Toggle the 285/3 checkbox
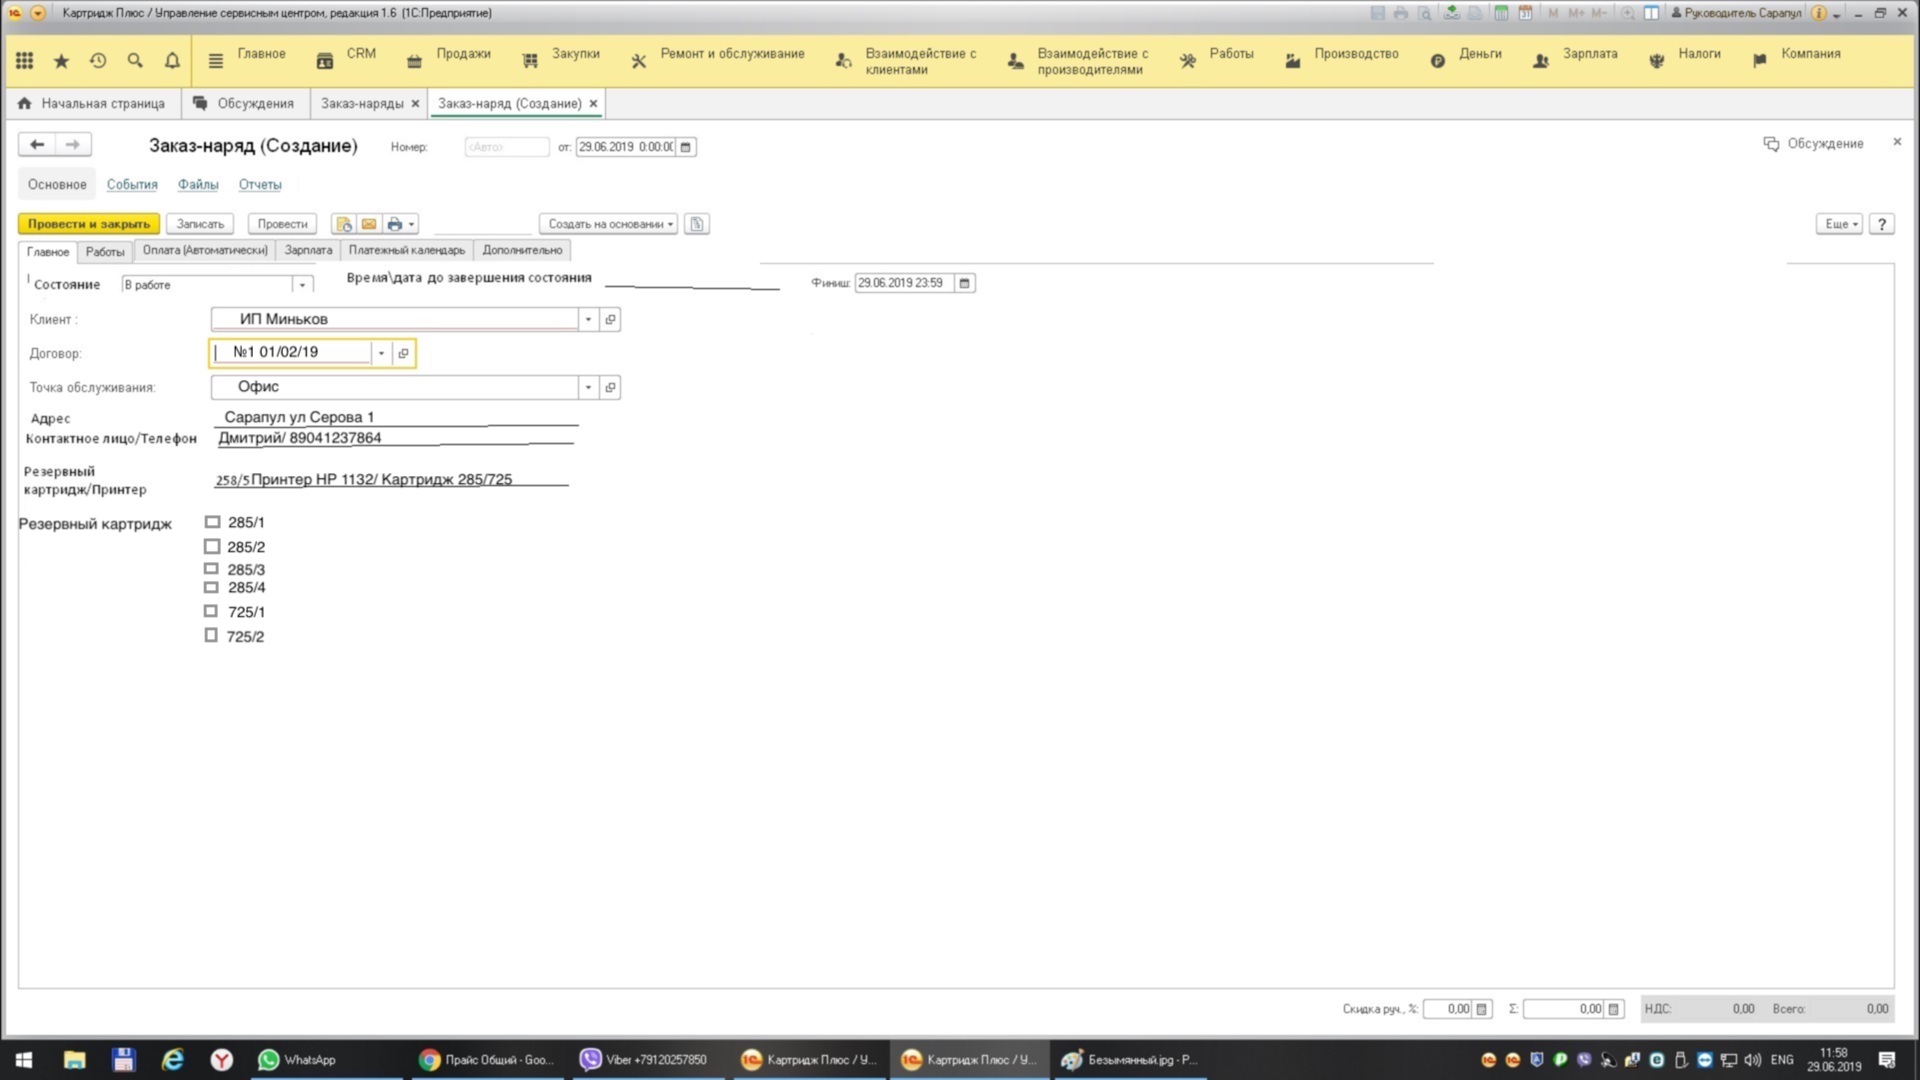The image size is (1920, 1080). [x=211, y=569]
